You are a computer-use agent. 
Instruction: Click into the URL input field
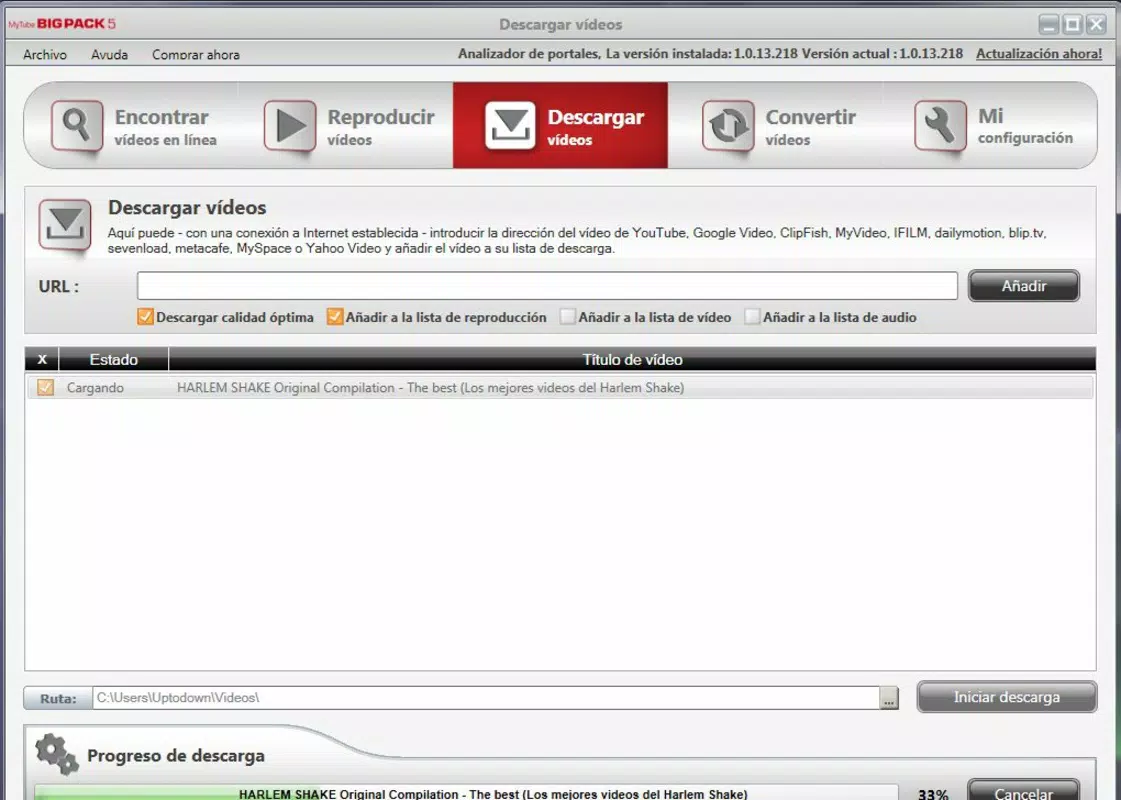pos(547,286)
